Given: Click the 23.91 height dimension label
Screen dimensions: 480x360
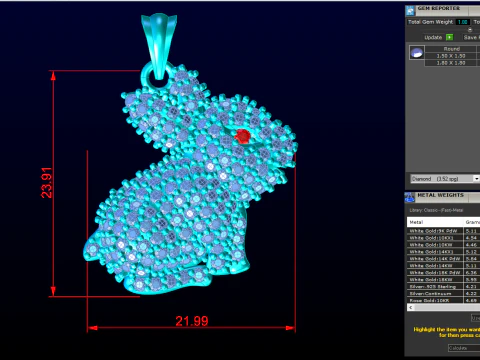Looking at the screenshot, I should tap(47, 183).
